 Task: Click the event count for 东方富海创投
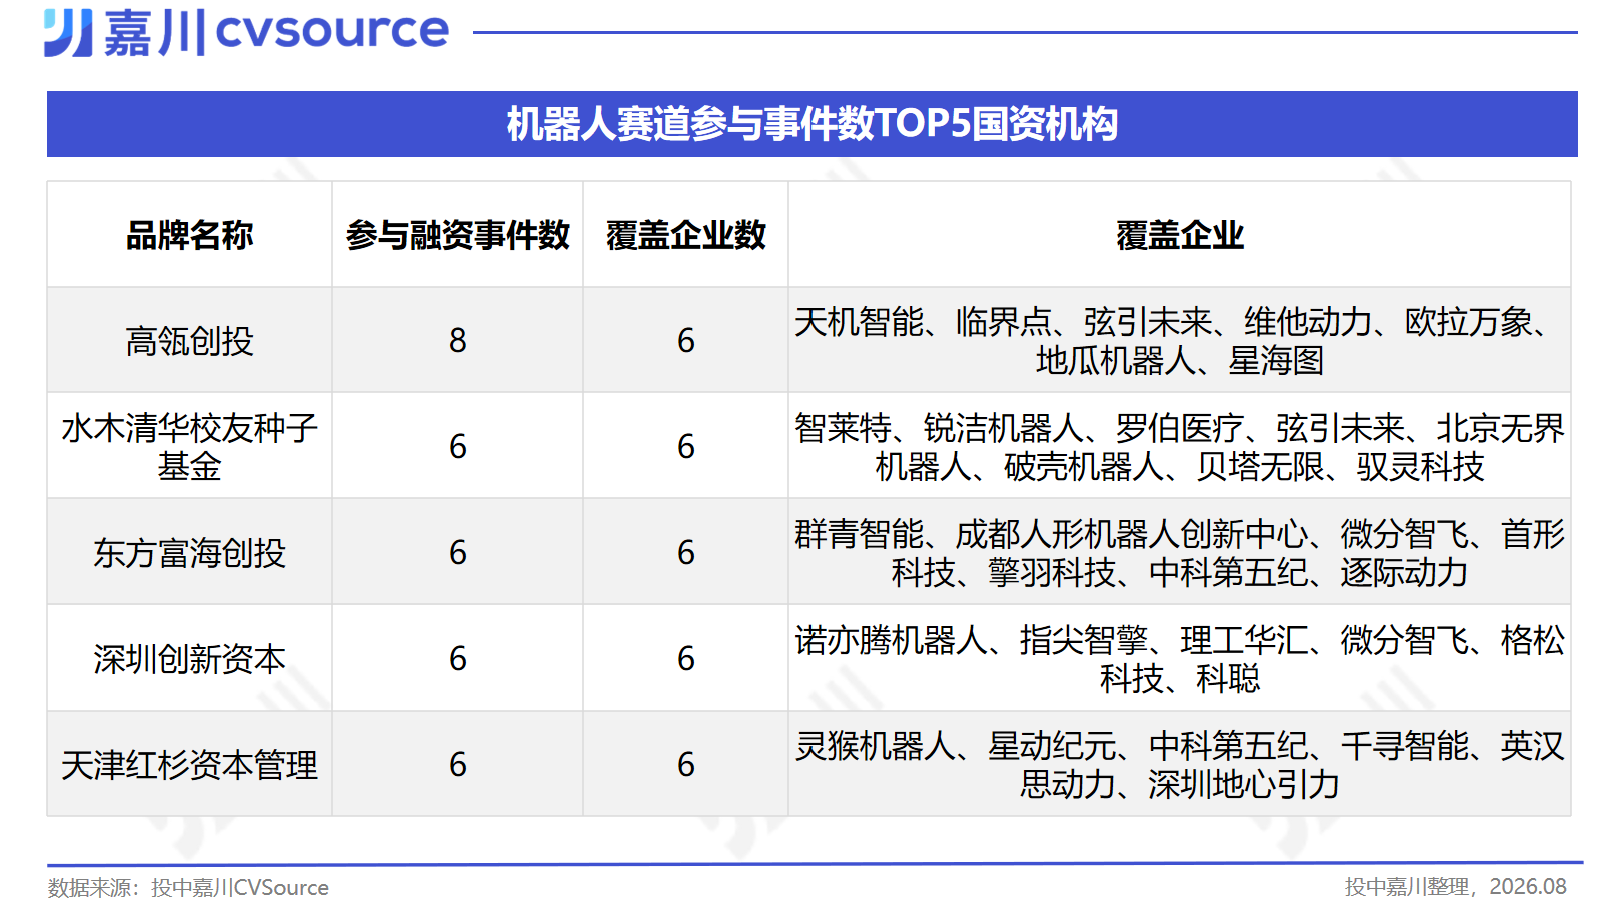pyautogui.click(x=457, y=553)
